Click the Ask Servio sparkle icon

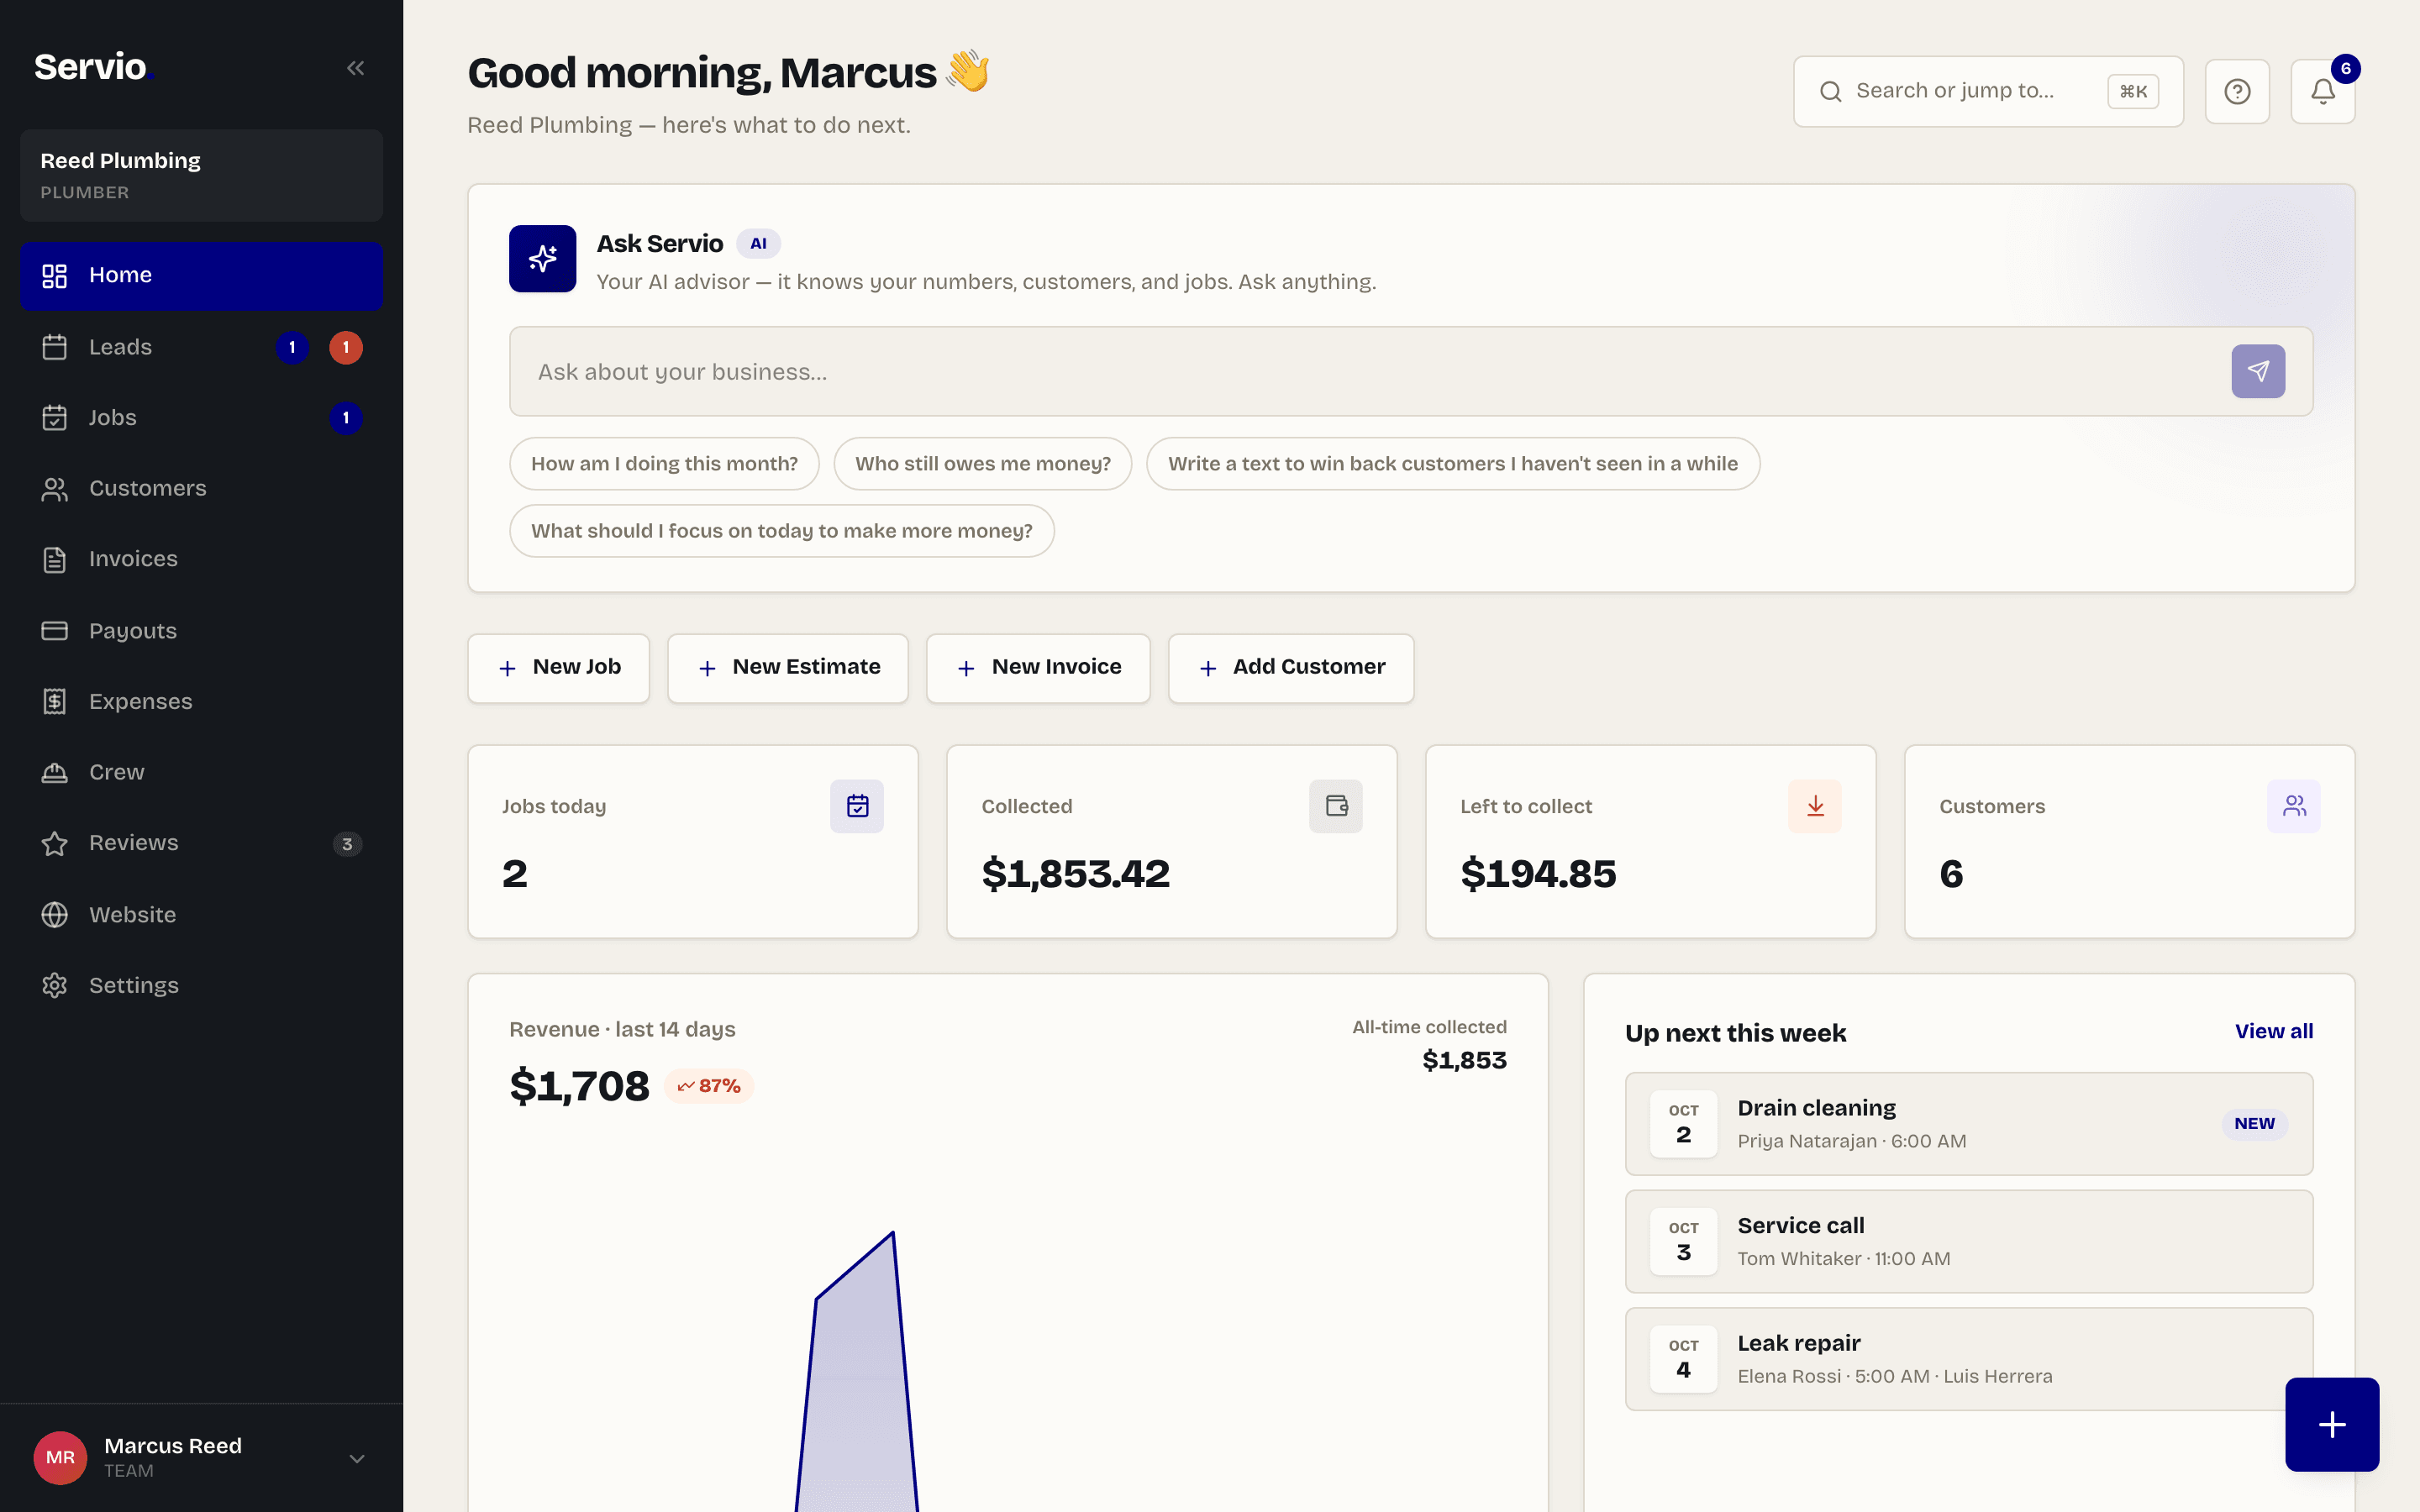point(542,259)
